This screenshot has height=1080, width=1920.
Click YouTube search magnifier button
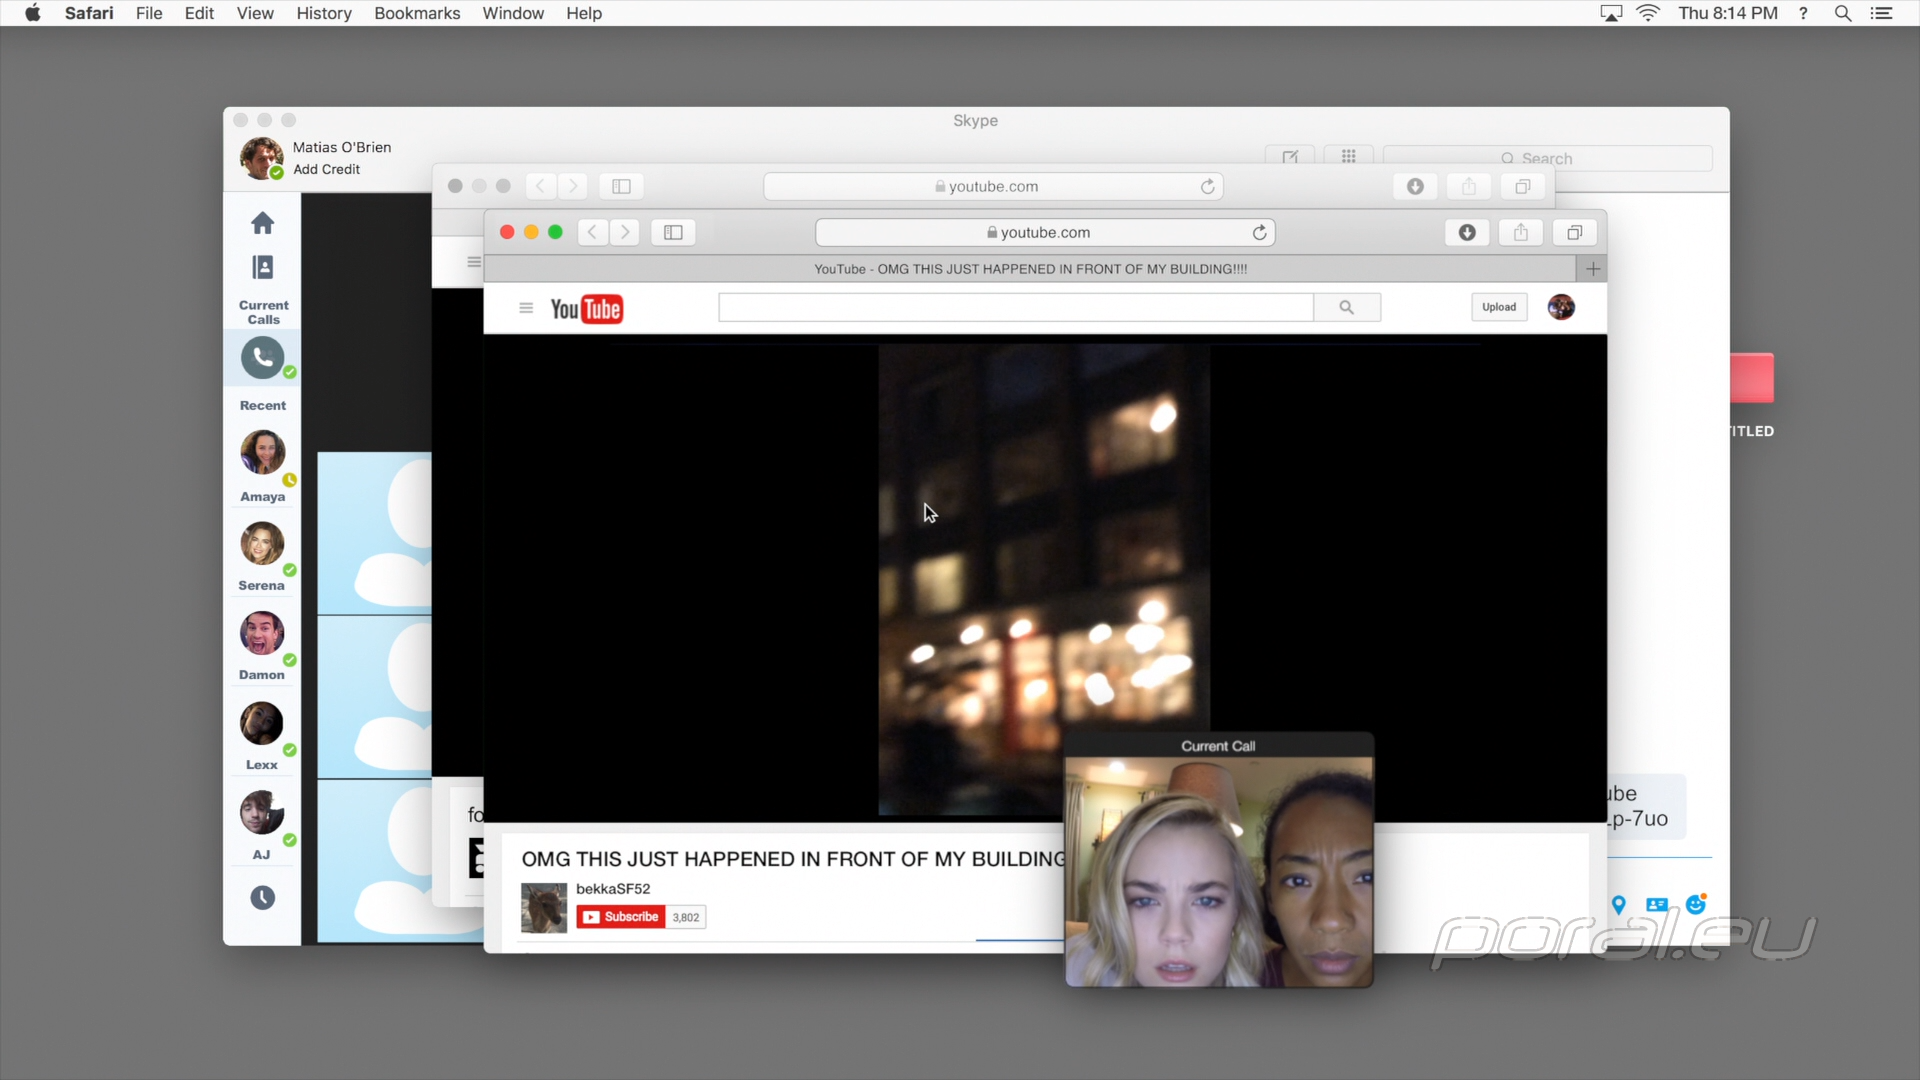tap(1347, 307)
